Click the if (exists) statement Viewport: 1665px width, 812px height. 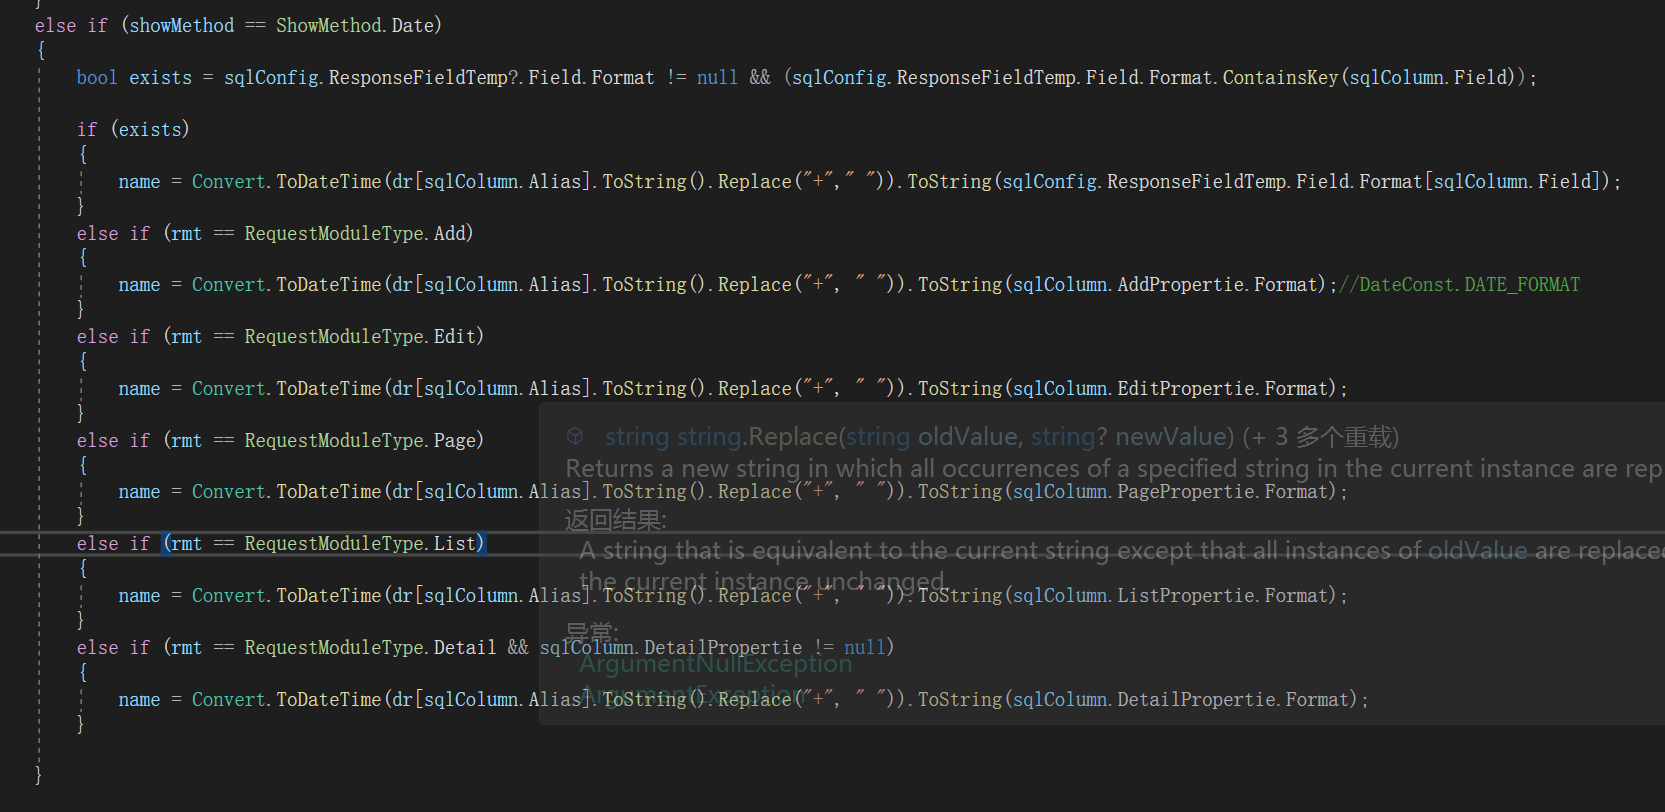[133, 129]
